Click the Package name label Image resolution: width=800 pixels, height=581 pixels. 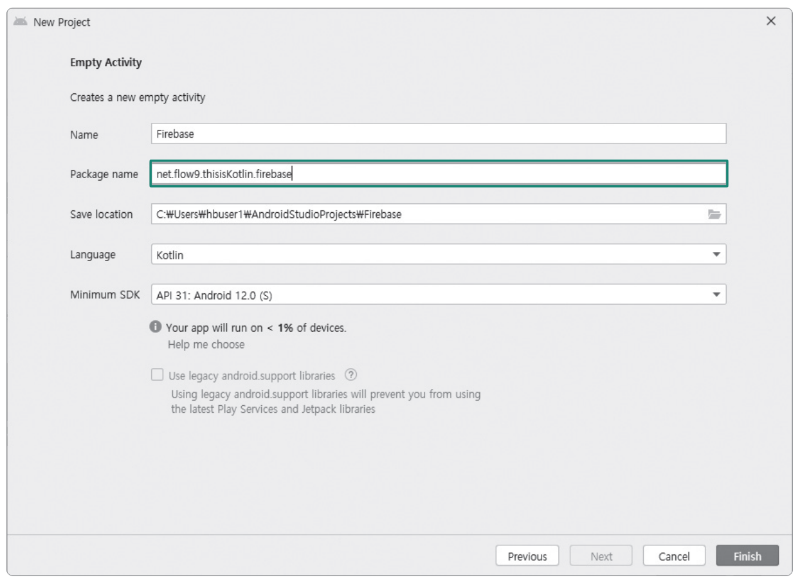tap(104, 174)
